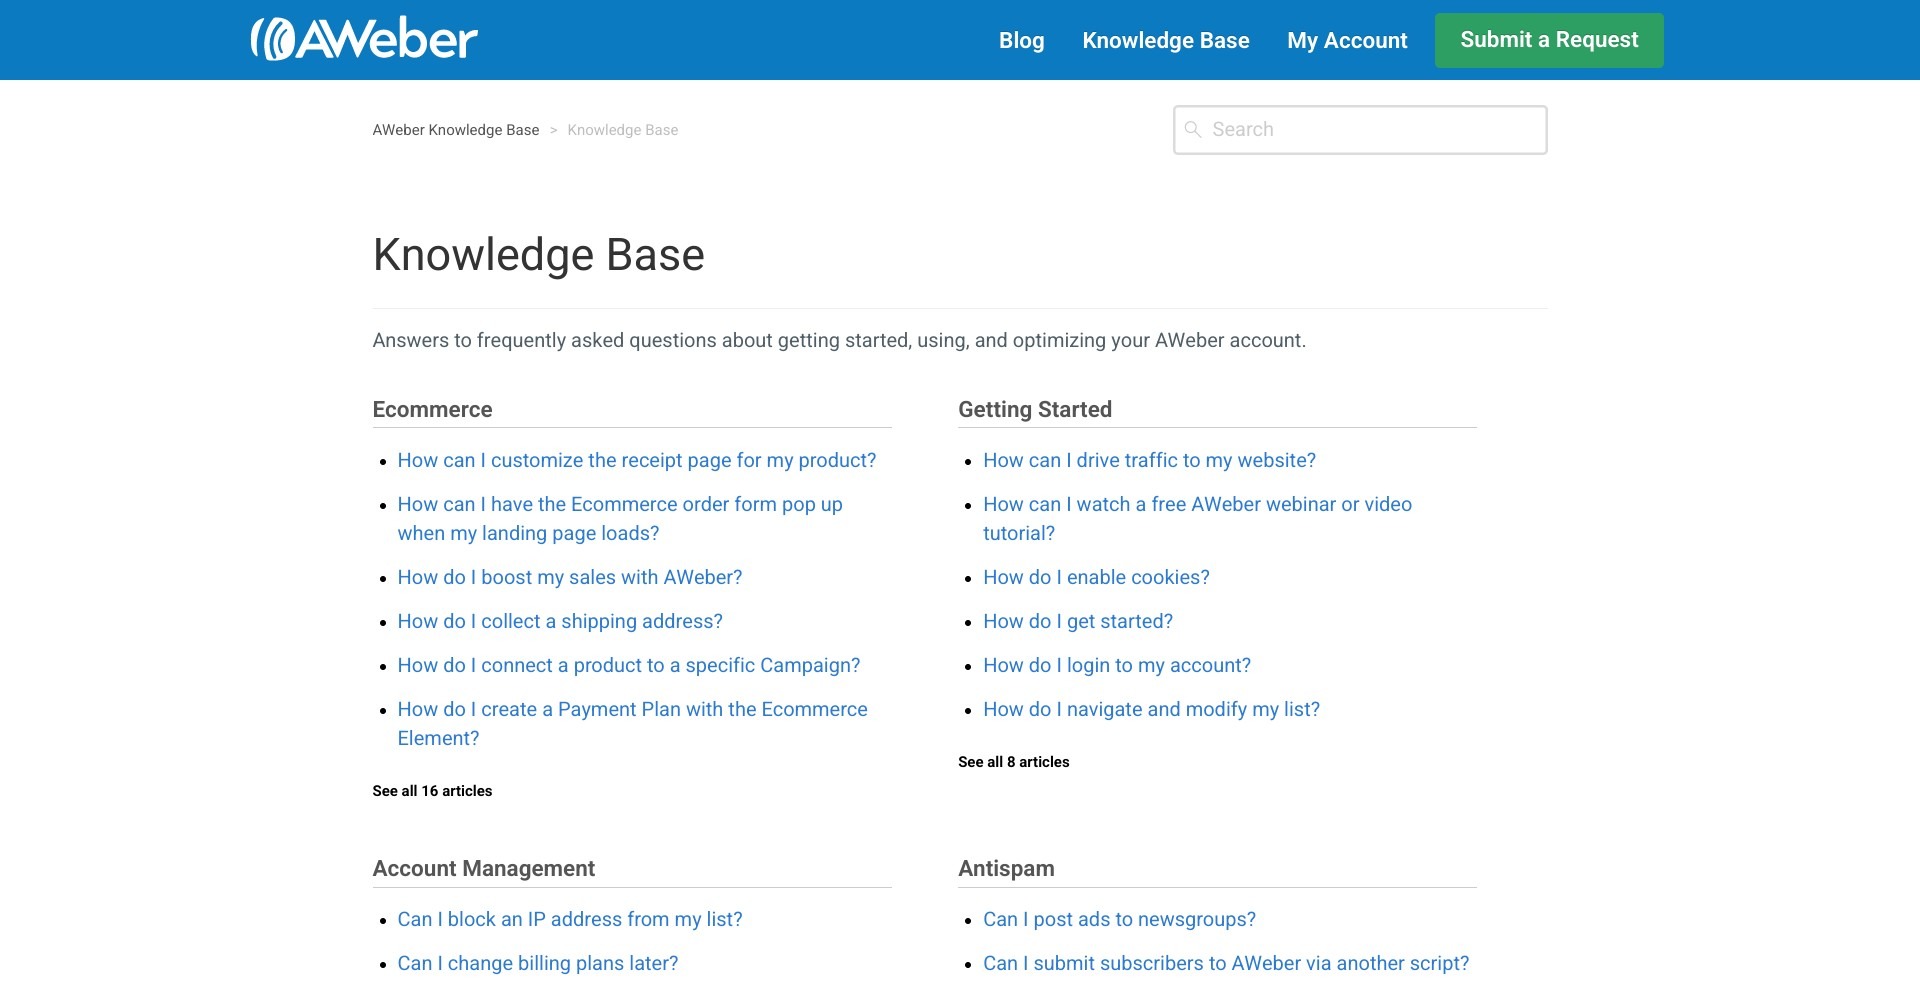Click the Submit a Request button
This screenshot has width=1920, height=992.
(x=1549, y=40)
